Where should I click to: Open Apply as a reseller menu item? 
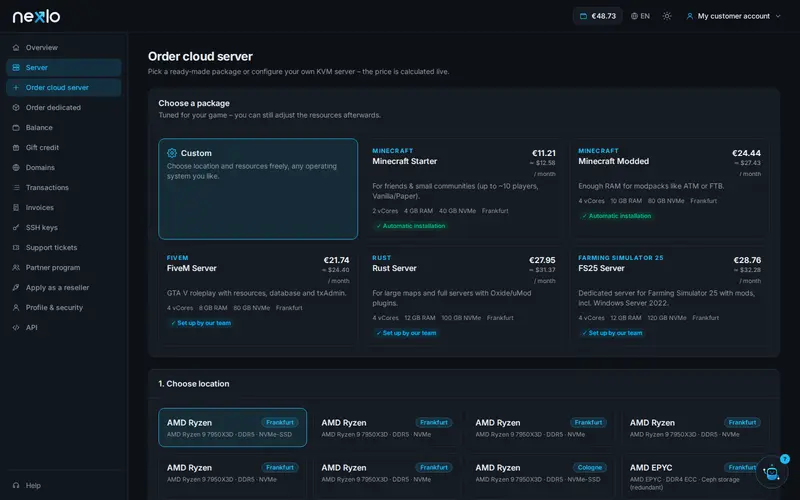64,287
